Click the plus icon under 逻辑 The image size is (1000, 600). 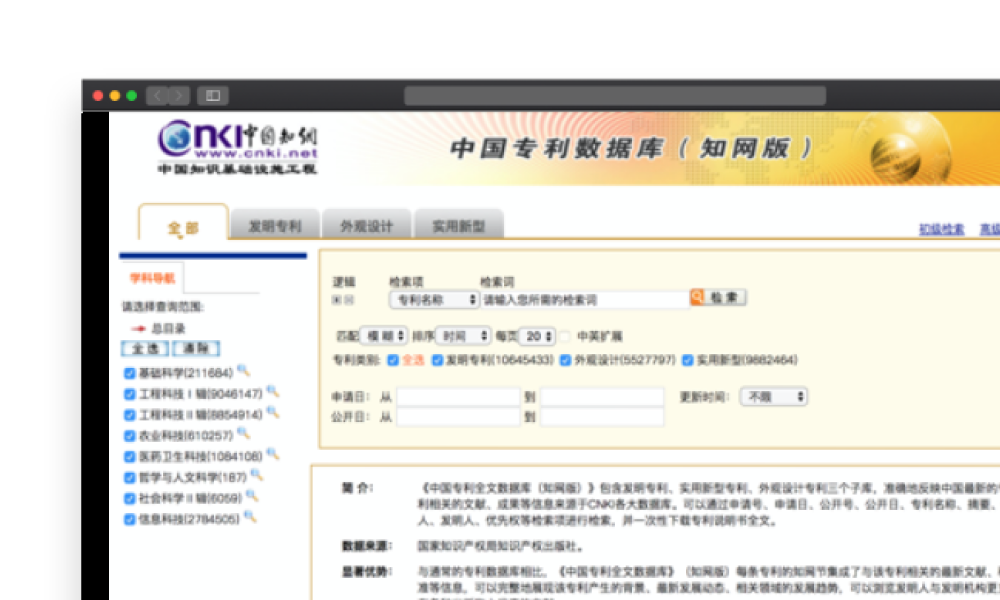(x=337, y=300)
